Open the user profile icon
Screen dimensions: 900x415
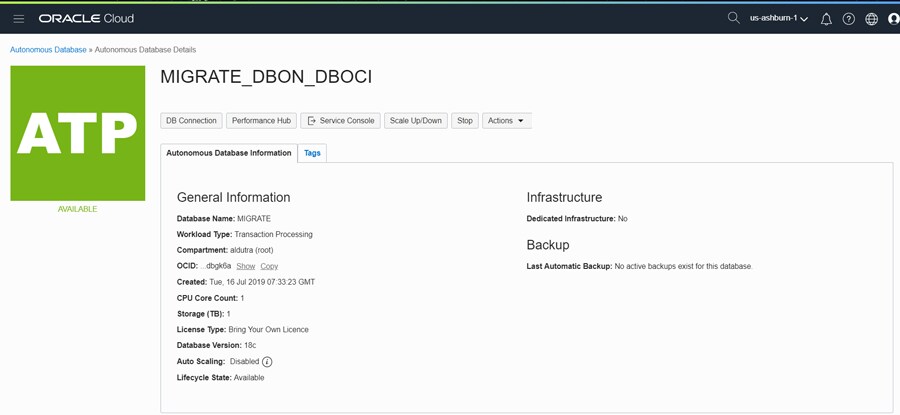(894, 19)
